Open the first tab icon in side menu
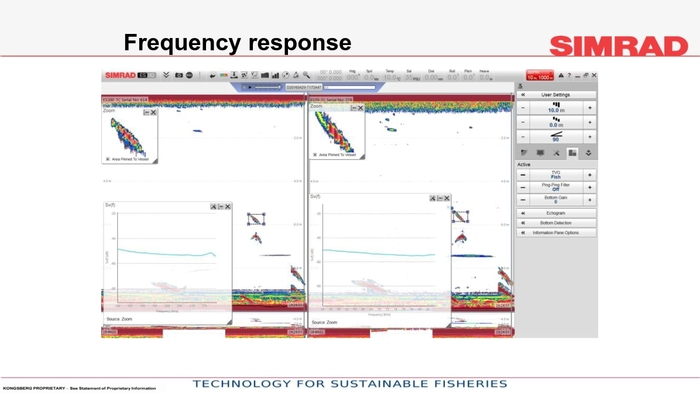This screenshot has height=403, width=700. [x=524, y=153]
